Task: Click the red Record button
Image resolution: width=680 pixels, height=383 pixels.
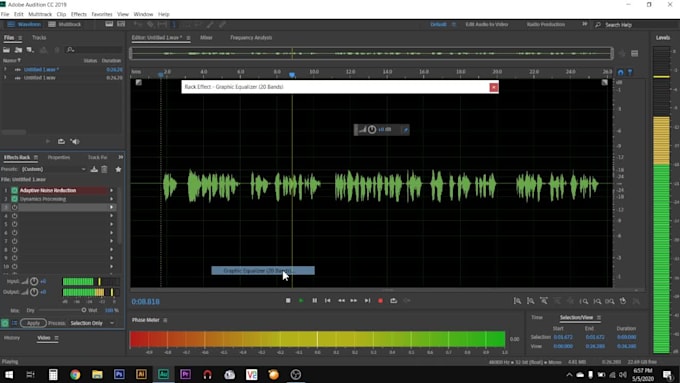Action: point(380,301)
